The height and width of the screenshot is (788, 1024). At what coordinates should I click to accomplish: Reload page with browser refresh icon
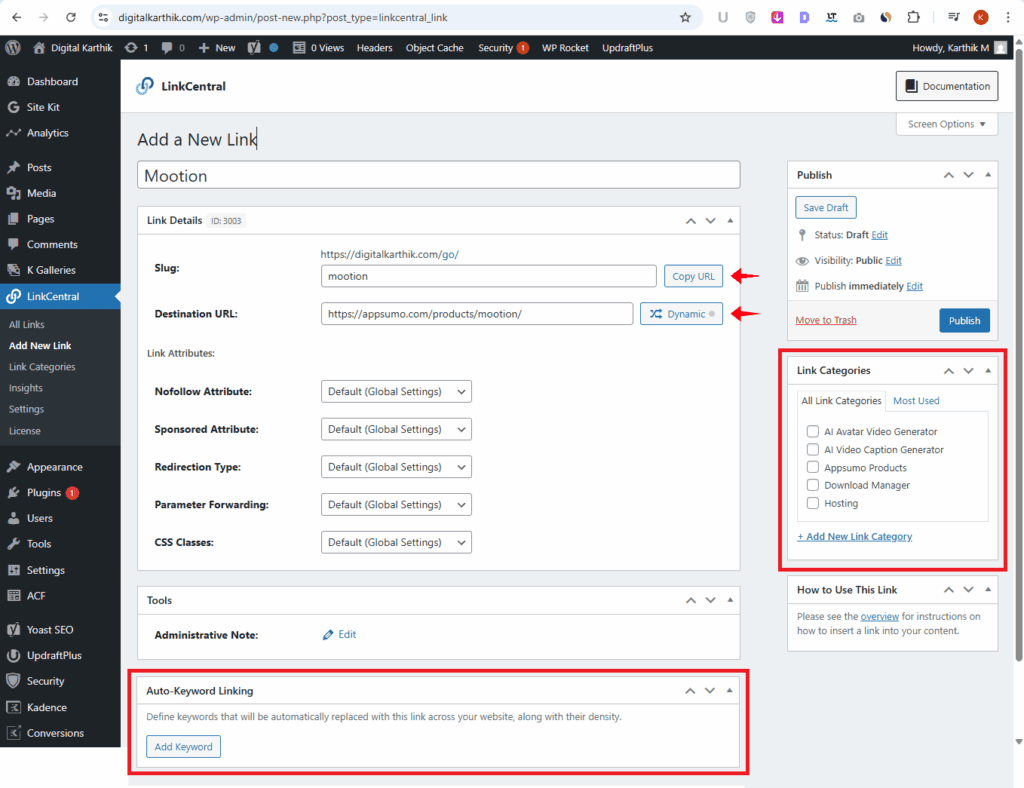[x=70, y=17]
